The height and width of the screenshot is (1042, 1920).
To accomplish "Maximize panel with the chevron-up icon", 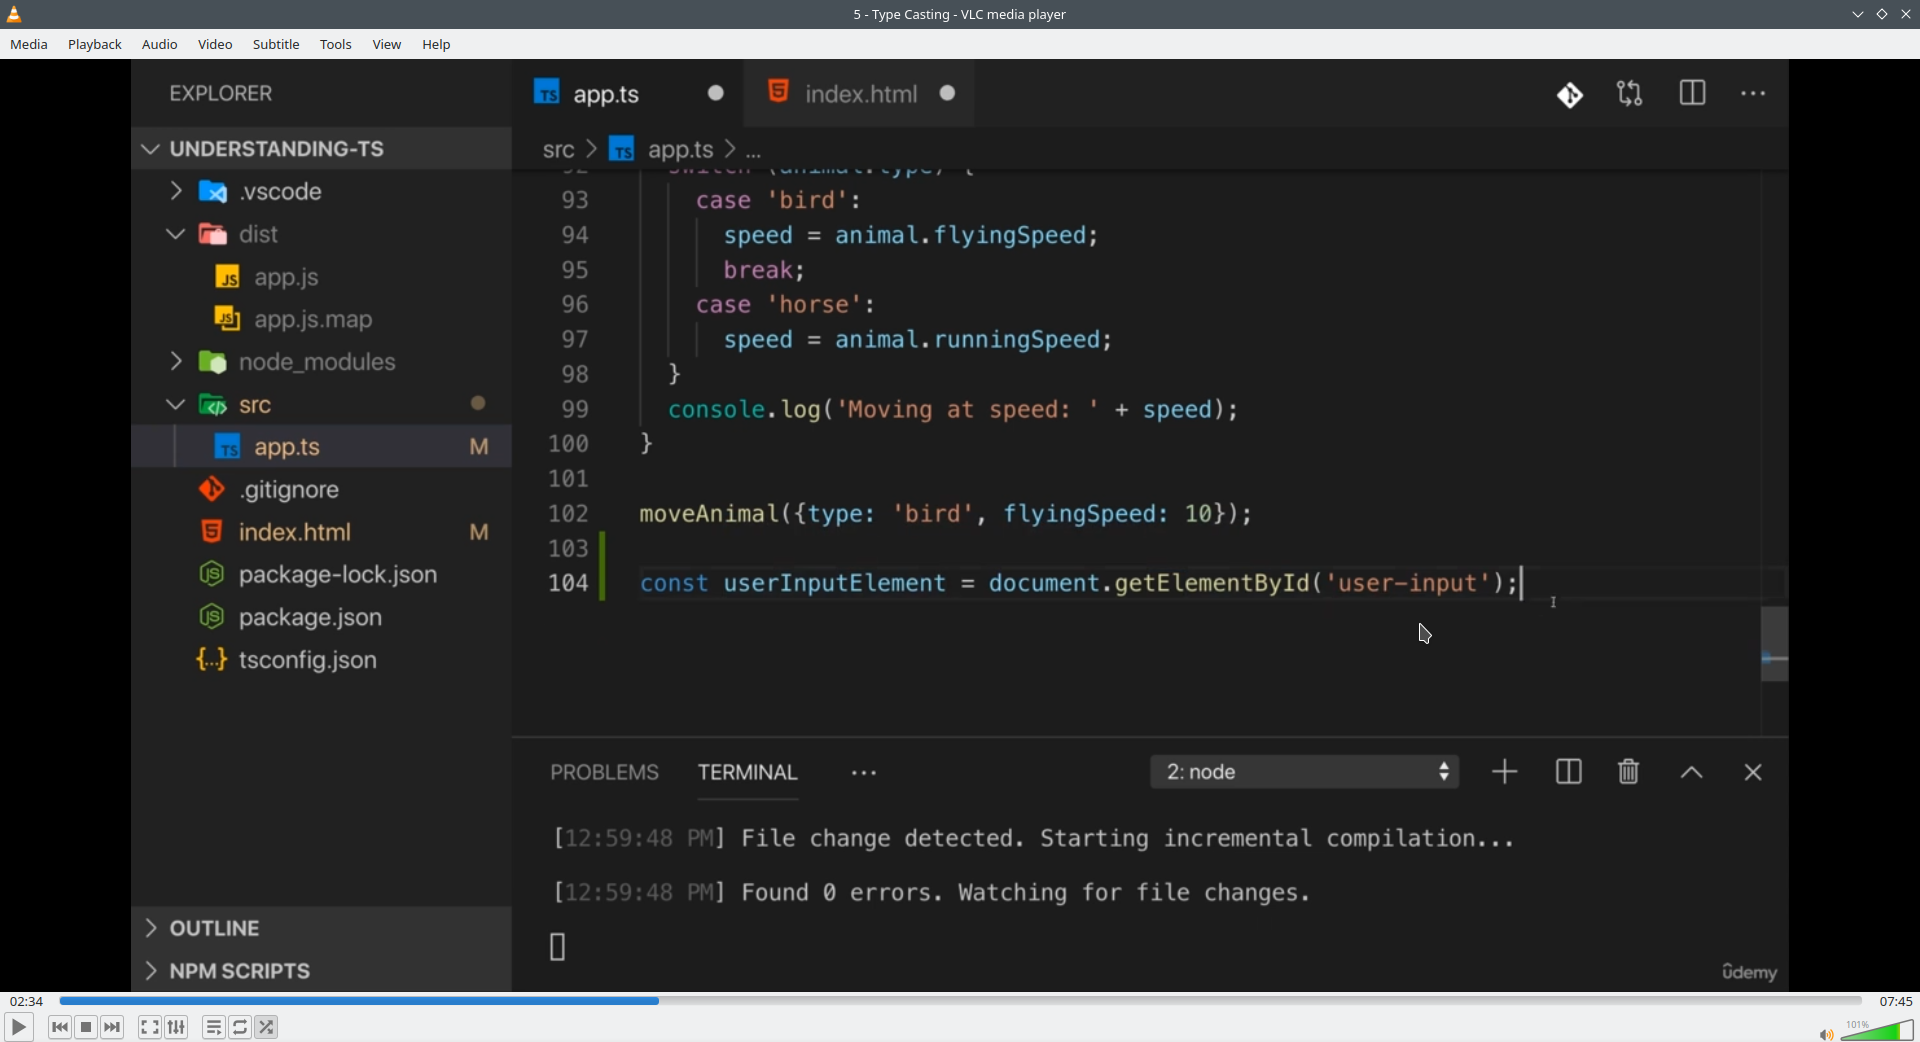I will (x=1691, y=773).
